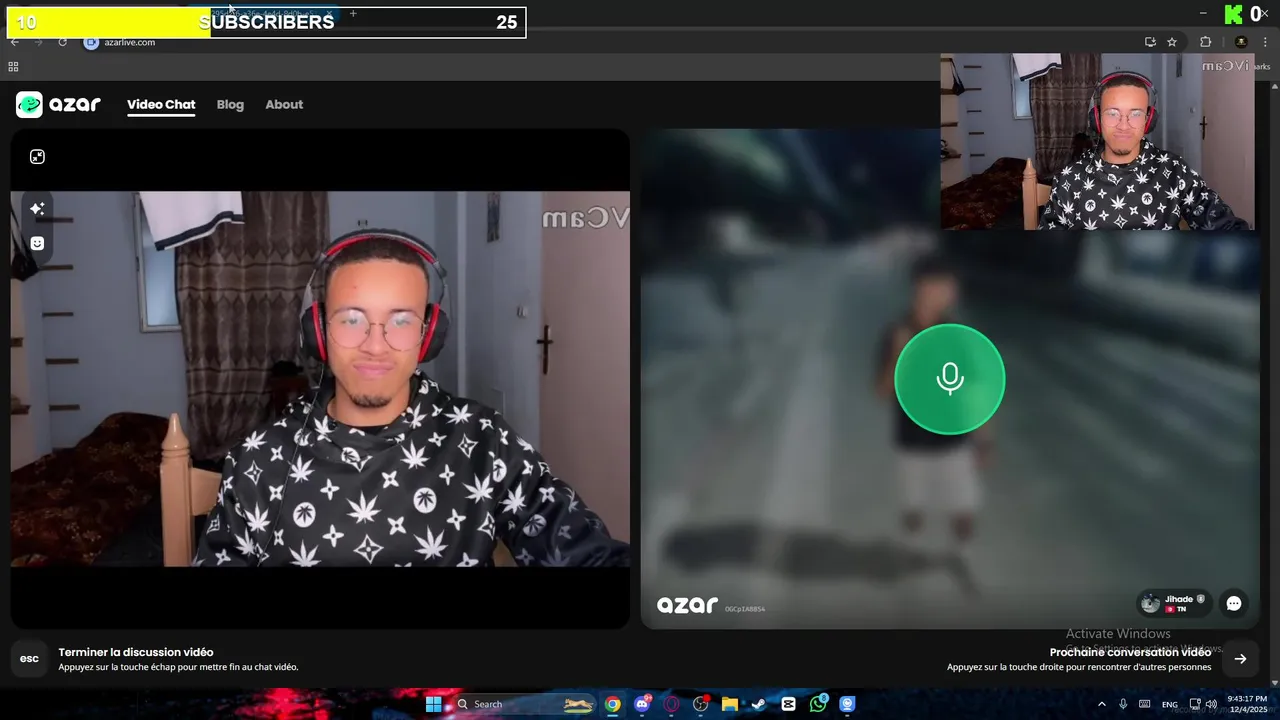Viewport: 1280px width, 720px height.
Task: Show hidden system tray icons
Action: 1102,704
